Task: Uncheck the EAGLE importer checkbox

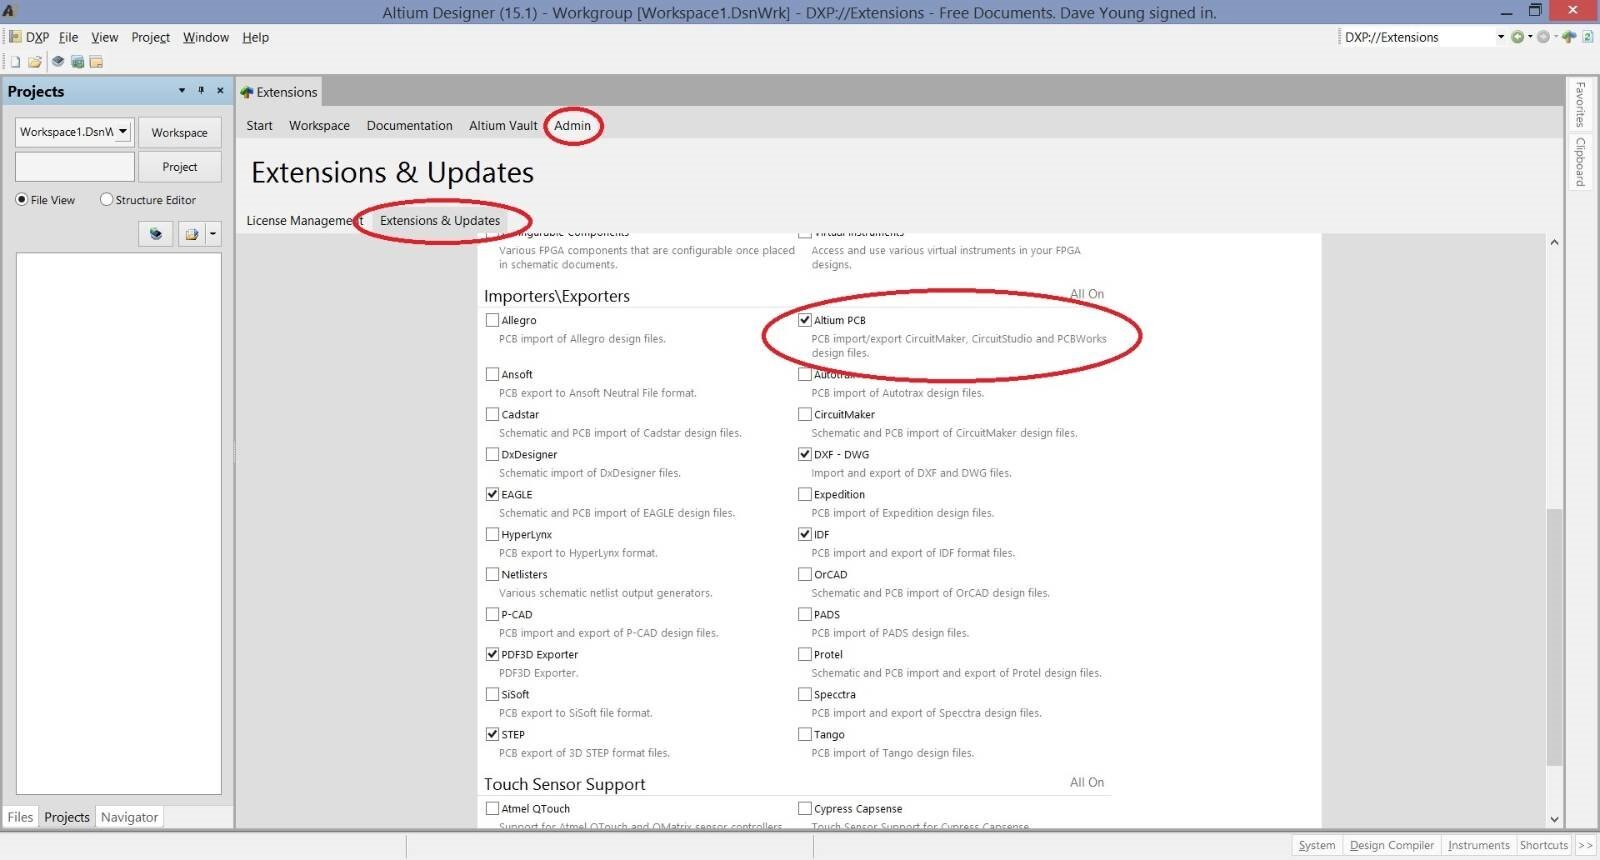Action: click(x=492, y=494)
